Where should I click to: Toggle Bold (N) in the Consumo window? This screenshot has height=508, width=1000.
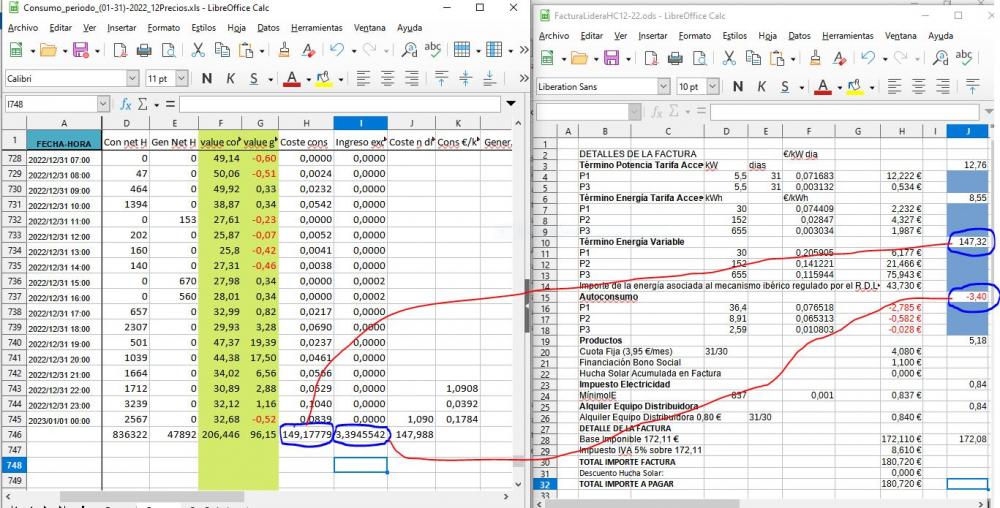[207, 78]
